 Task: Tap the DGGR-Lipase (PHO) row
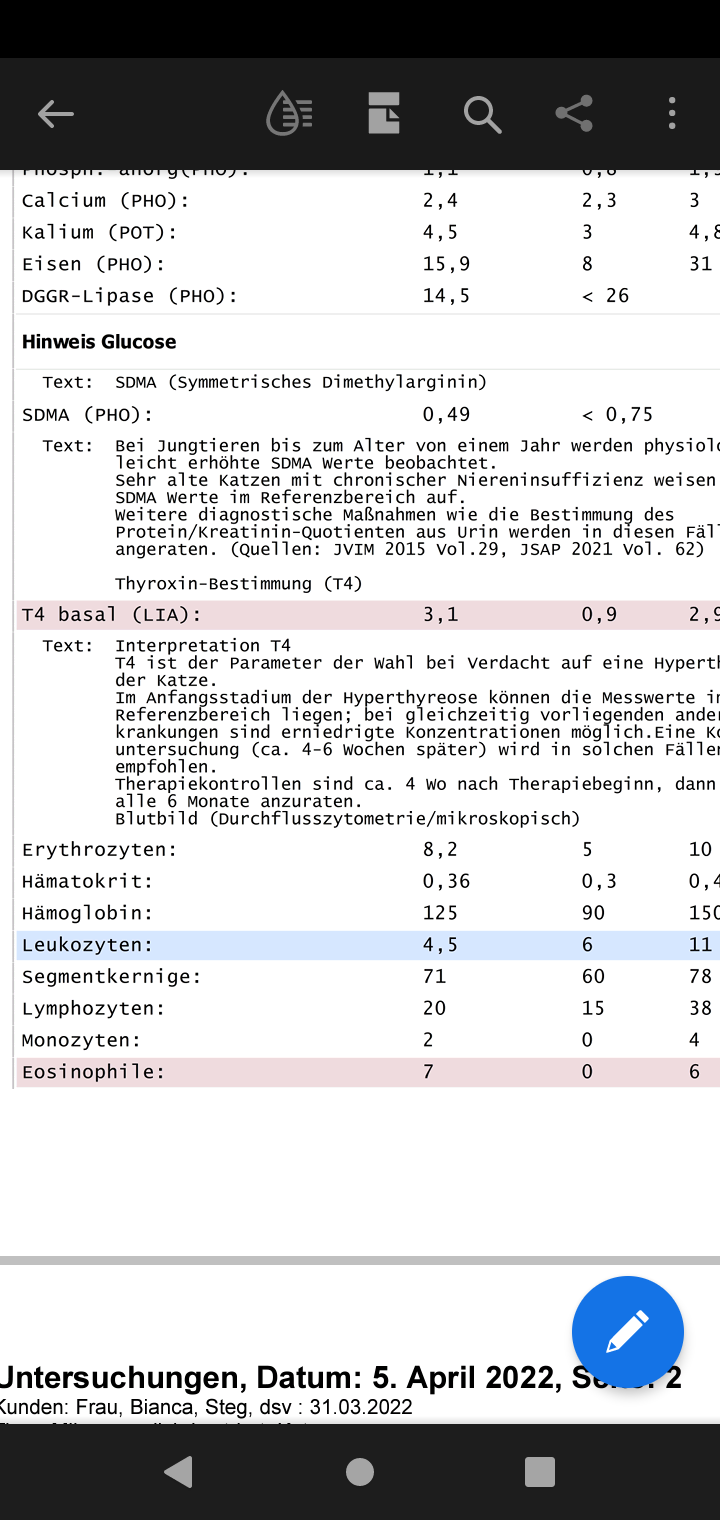(368, 296)
